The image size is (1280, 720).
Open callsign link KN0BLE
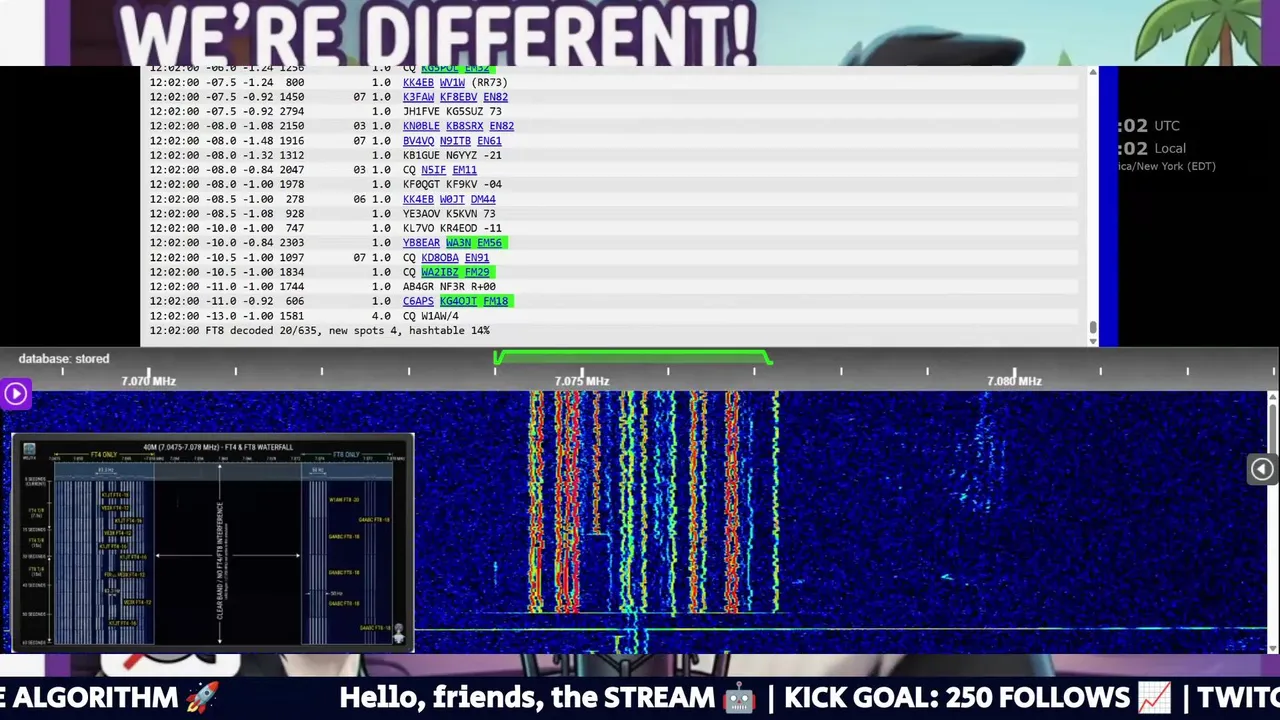tap(421, 126)
